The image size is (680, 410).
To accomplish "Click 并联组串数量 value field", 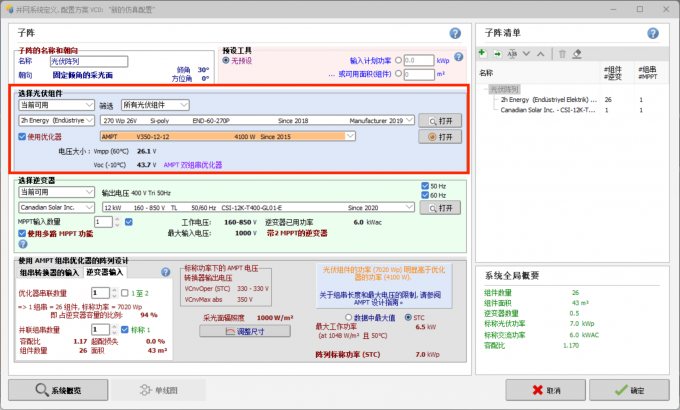I will pos(100,330).
